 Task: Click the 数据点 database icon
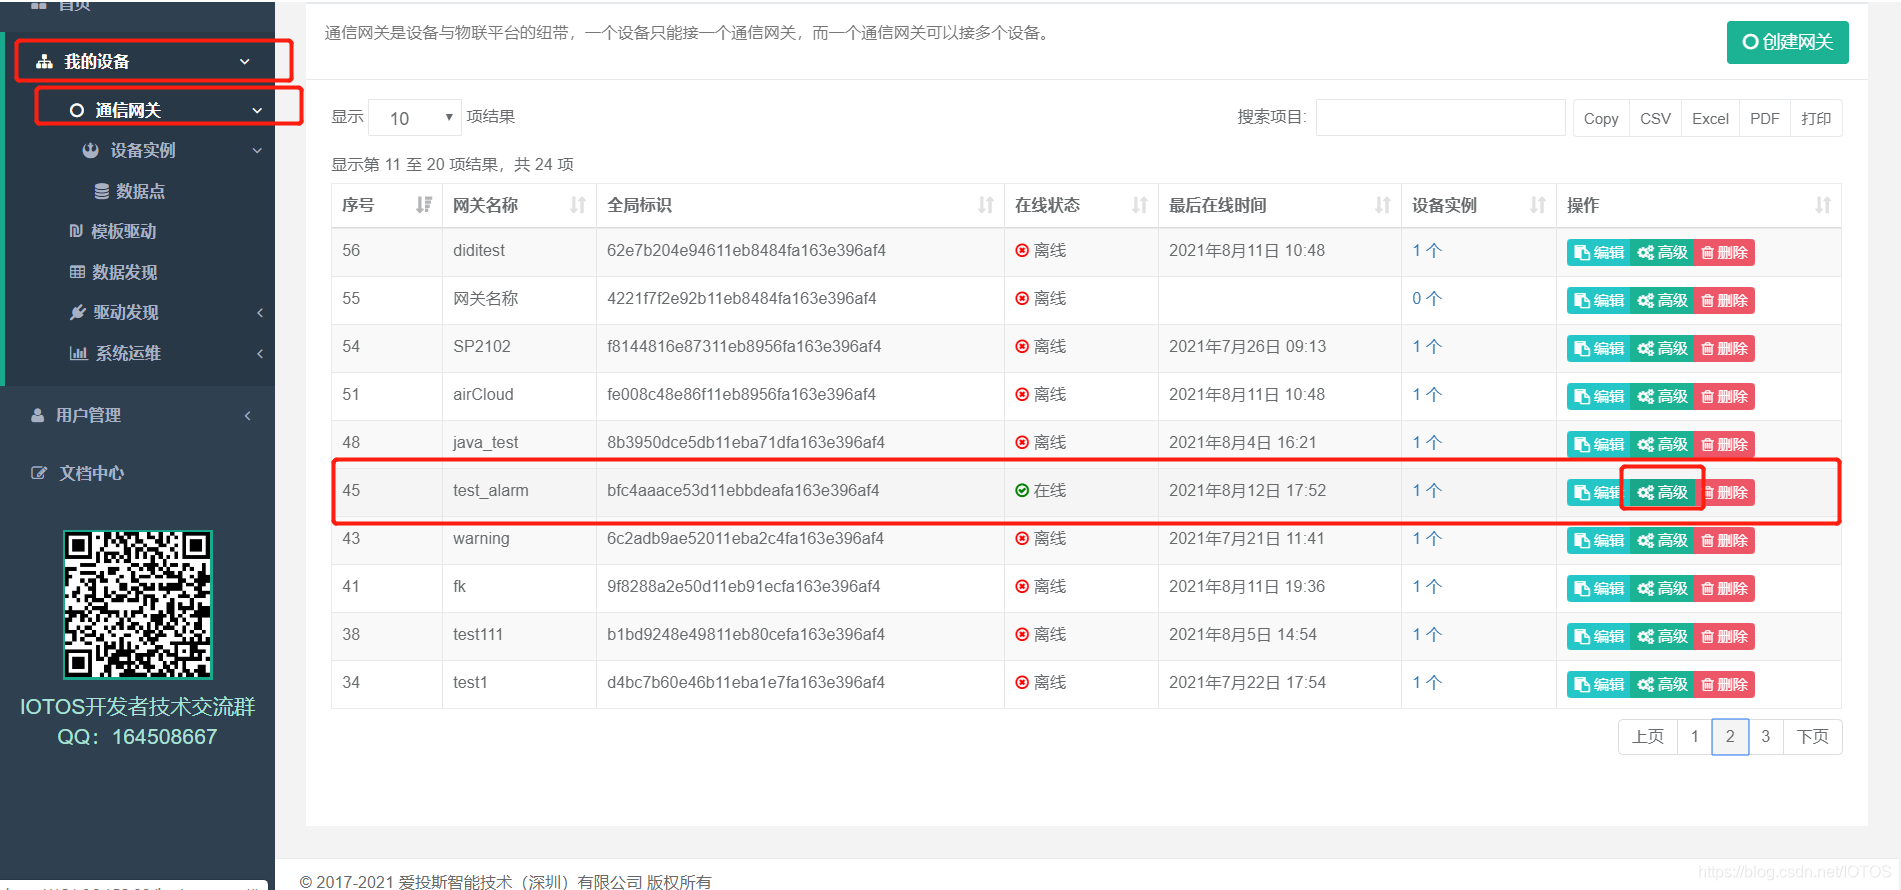[102, 191]
